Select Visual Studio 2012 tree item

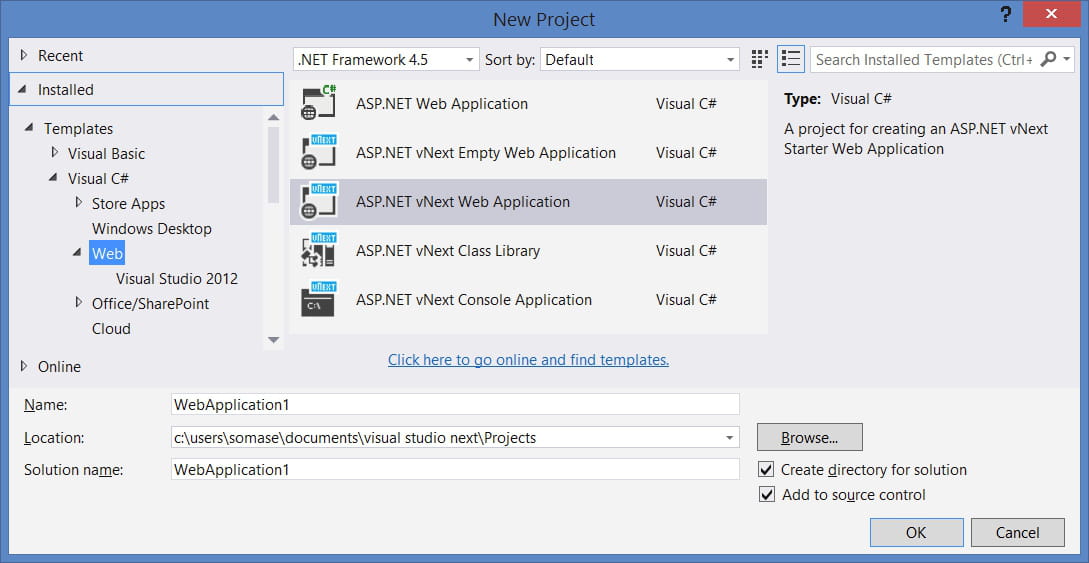pyautogui.click(x=177, y=278)
